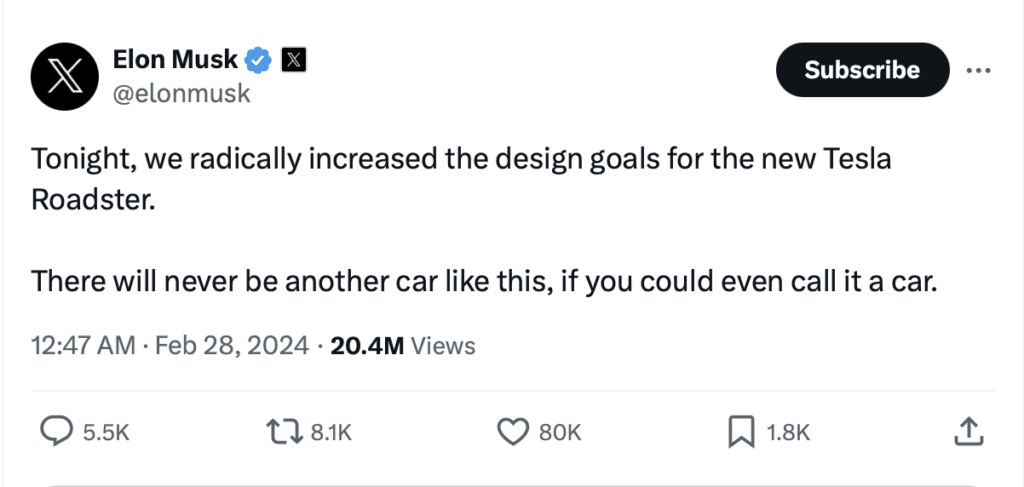Open the Elon Musk display name link
This screenshot has height=487, width=1024.
pyautogui.click(x=176, y=60)
